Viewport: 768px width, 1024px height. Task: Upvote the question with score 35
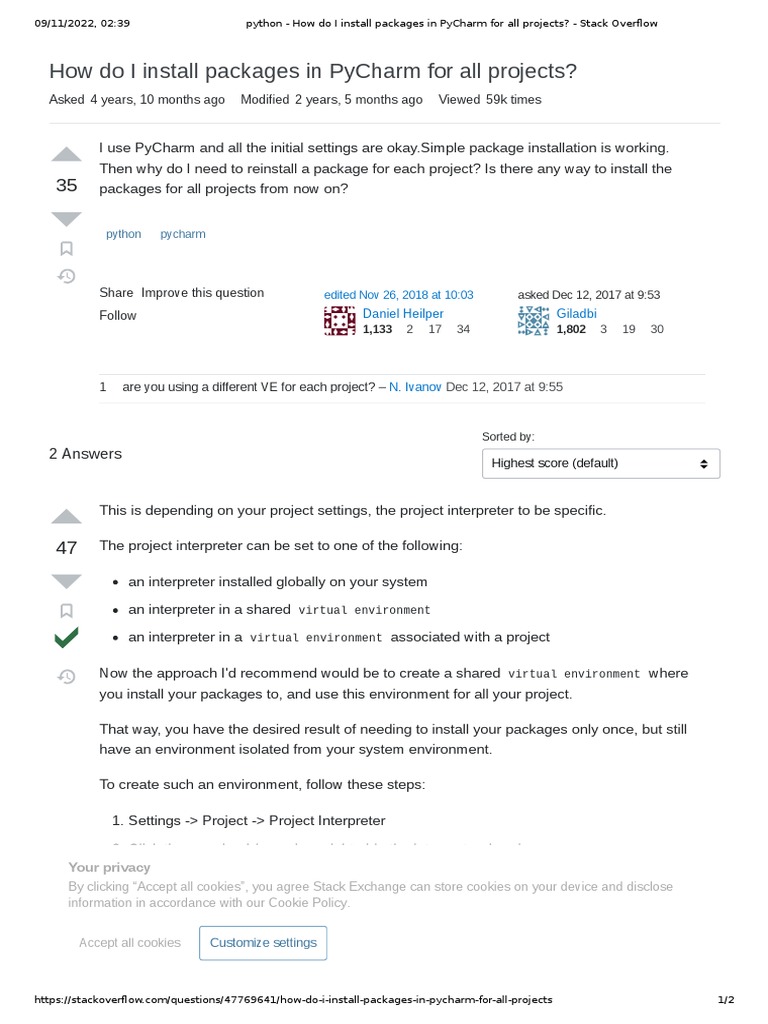point(66,154)
